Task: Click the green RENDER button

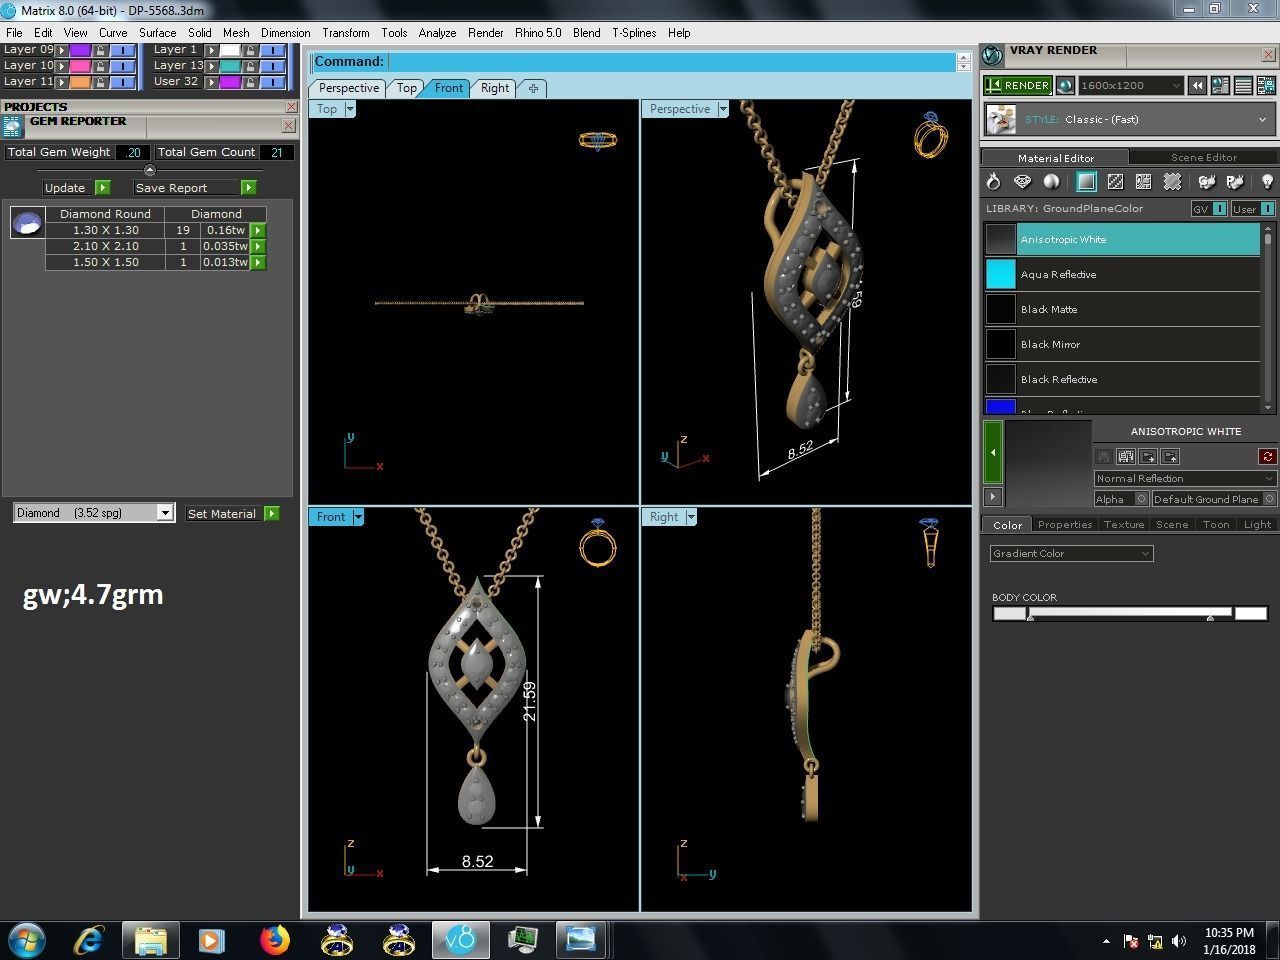Action: [x=1018, y=86]
